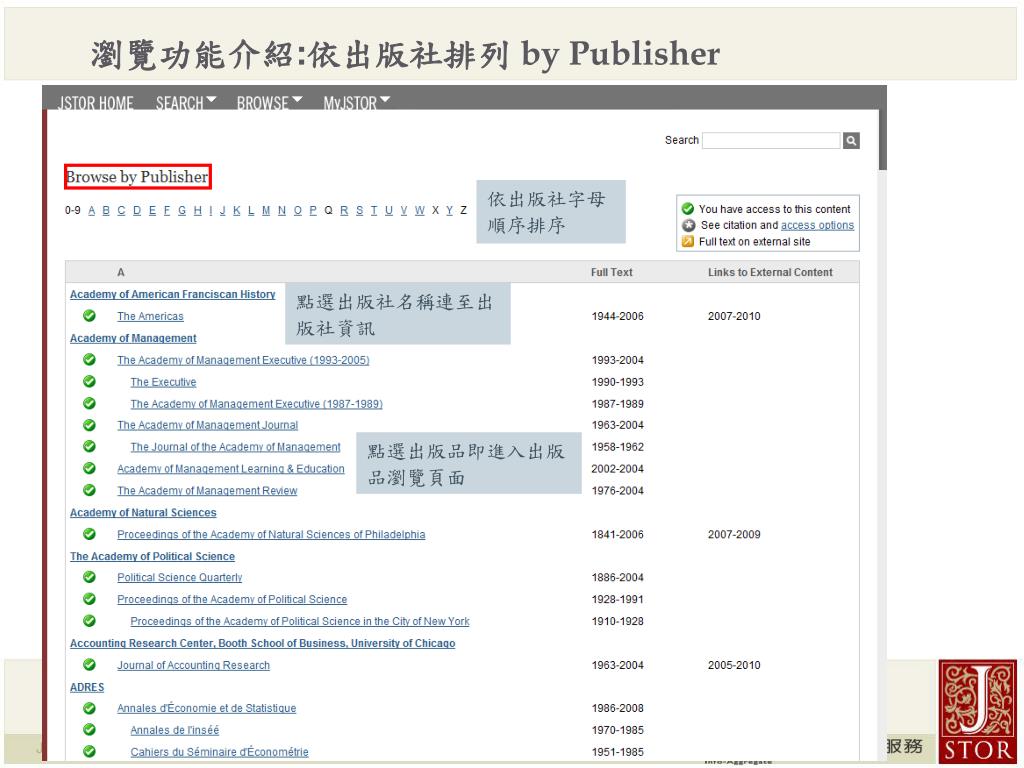This screenshot has width=1024, height=768.
Task: Jump to publishers starting with A
Action: point(91,210)
